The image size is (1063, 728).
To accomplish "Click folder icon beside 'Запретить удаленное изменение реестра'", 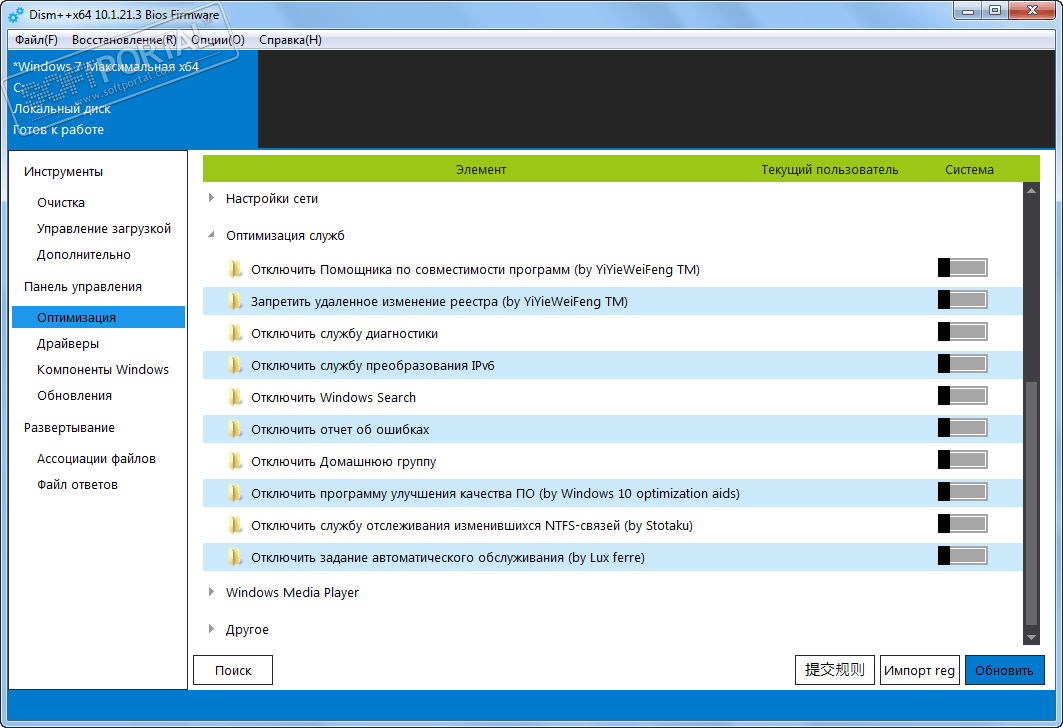I will [235, 301].
